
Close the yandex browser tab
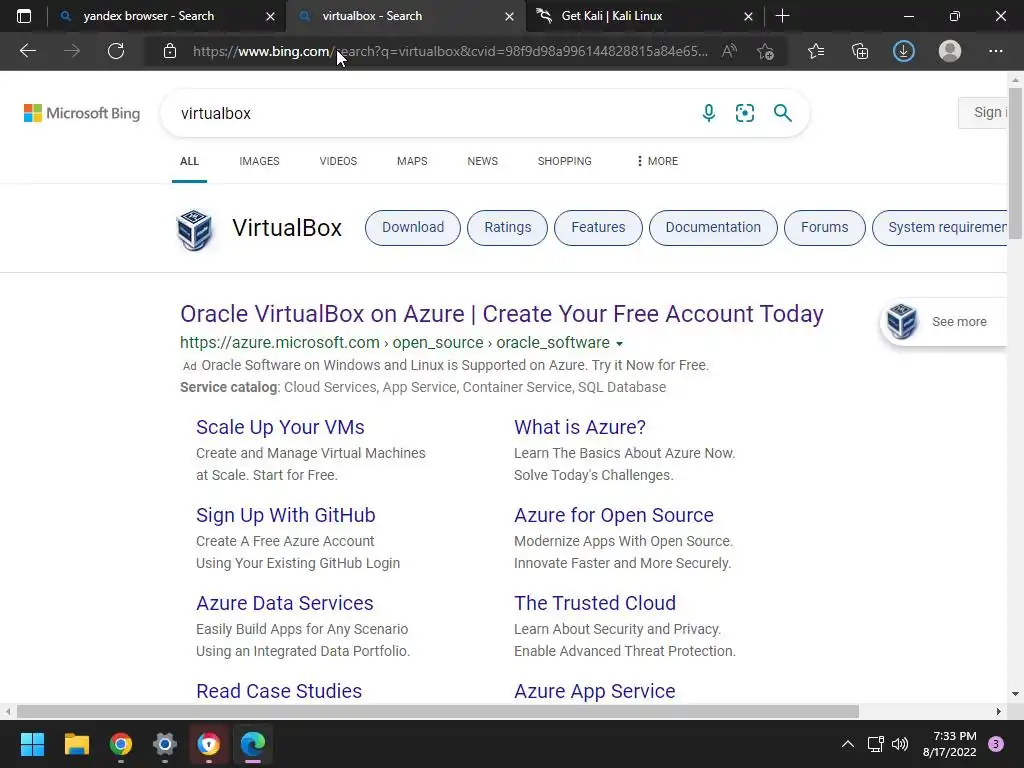tap(270, 16)
